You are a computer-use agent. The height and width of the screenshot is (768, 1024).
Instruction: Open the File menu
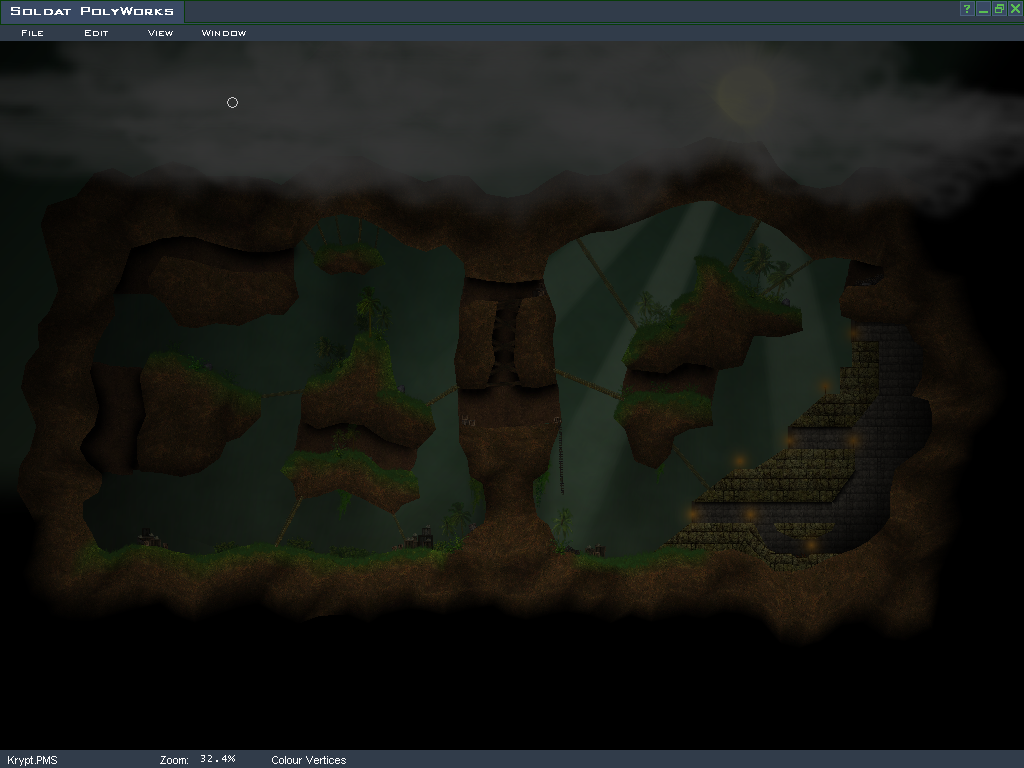[32, 33]
